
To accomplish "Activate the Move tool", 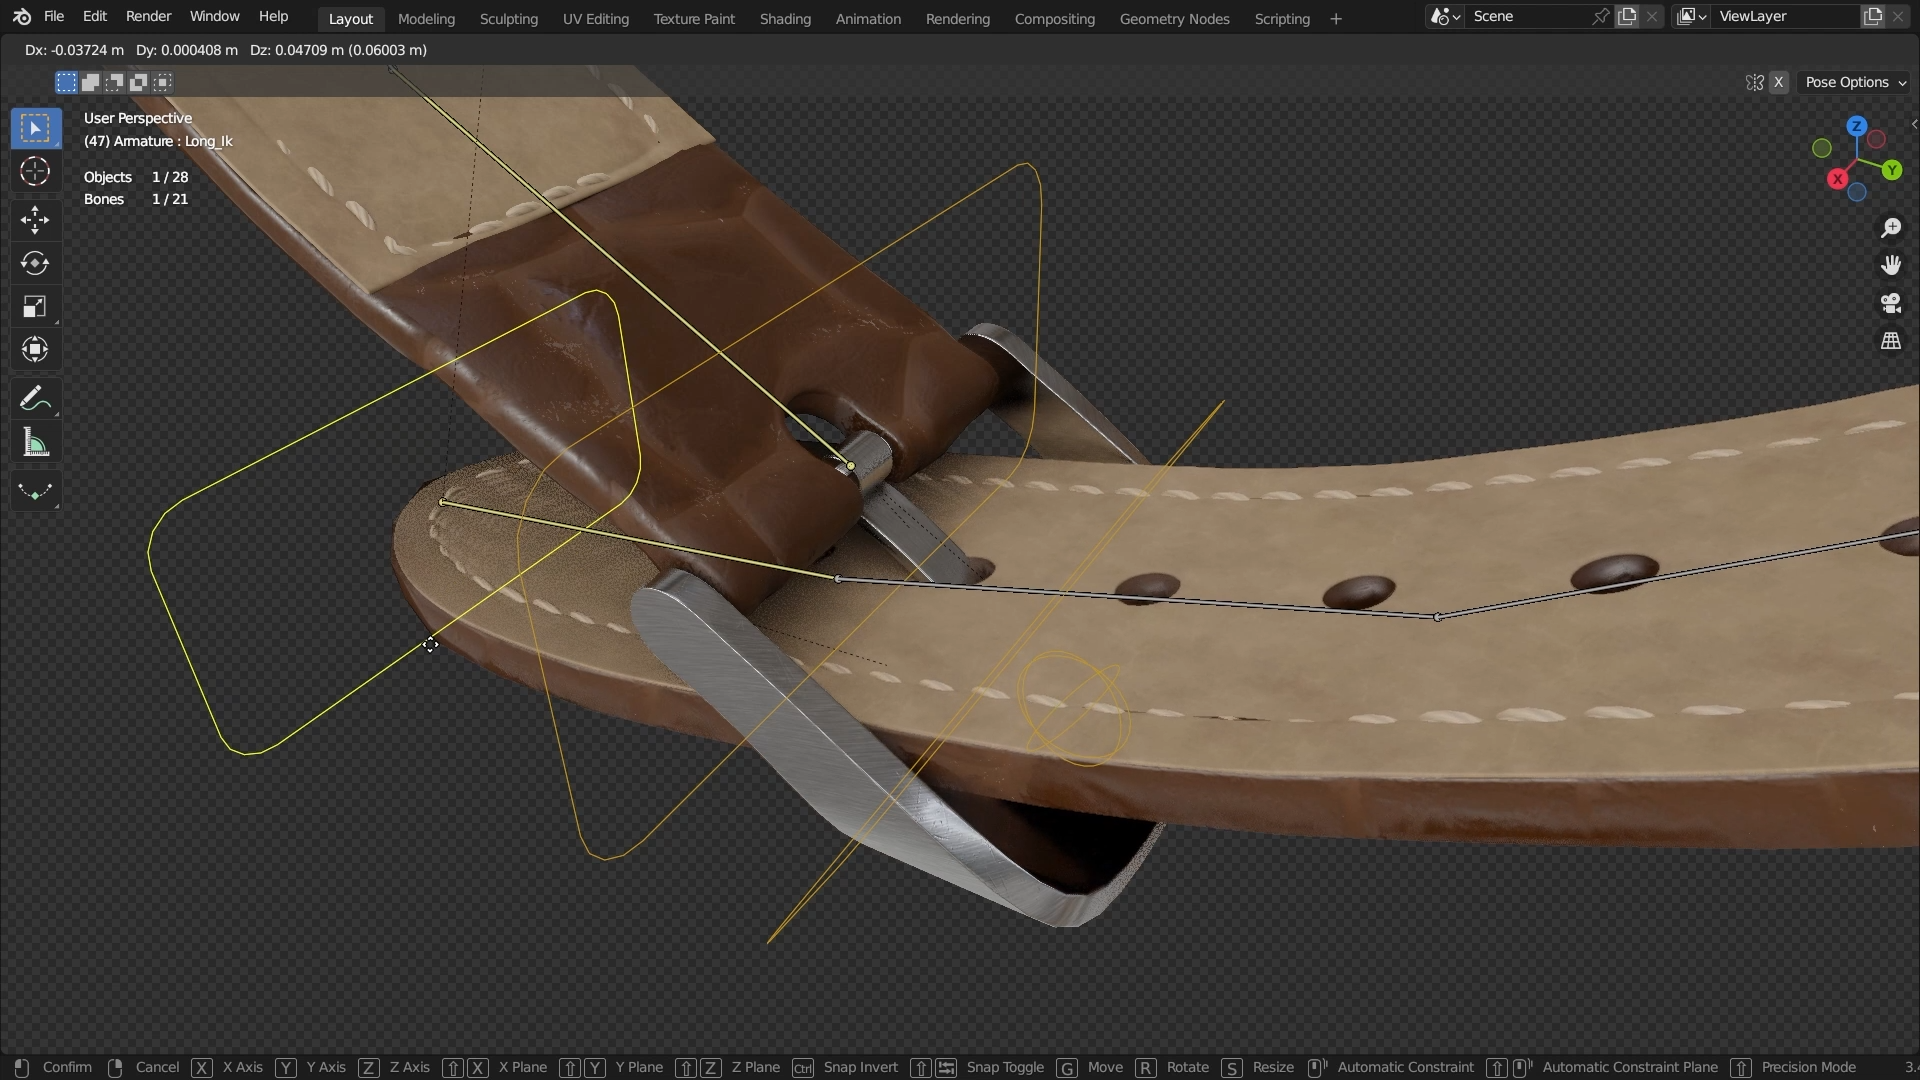I will 35,220.
